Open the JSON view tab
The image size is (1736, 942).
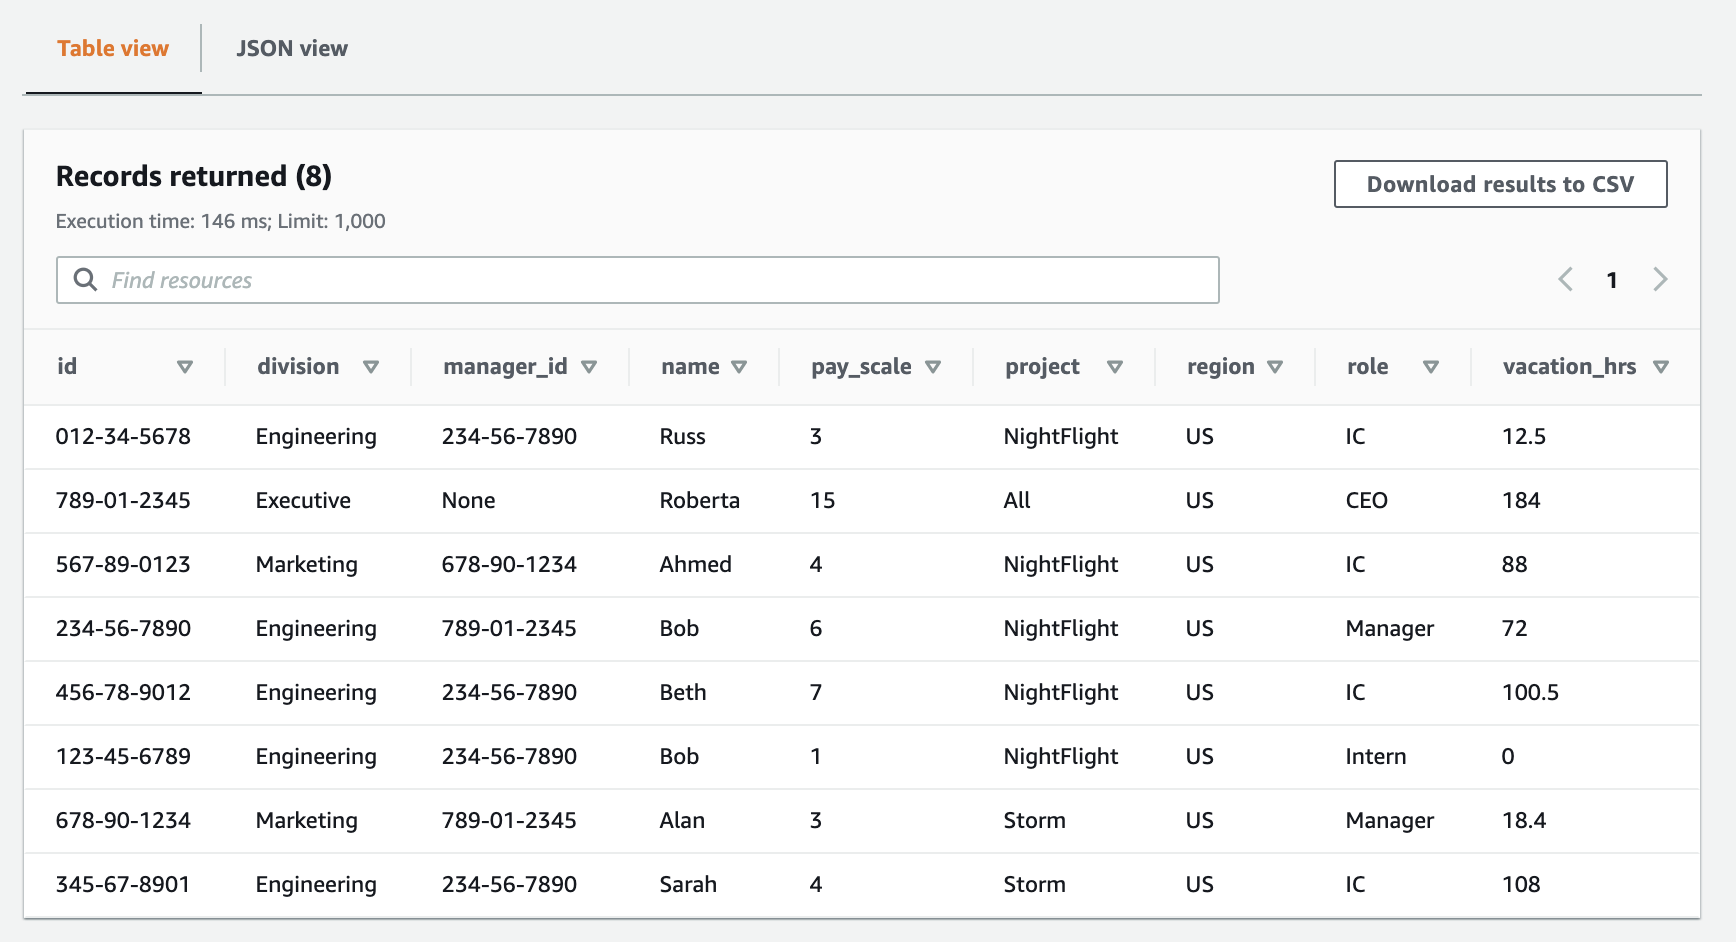[x=292, y=48]
